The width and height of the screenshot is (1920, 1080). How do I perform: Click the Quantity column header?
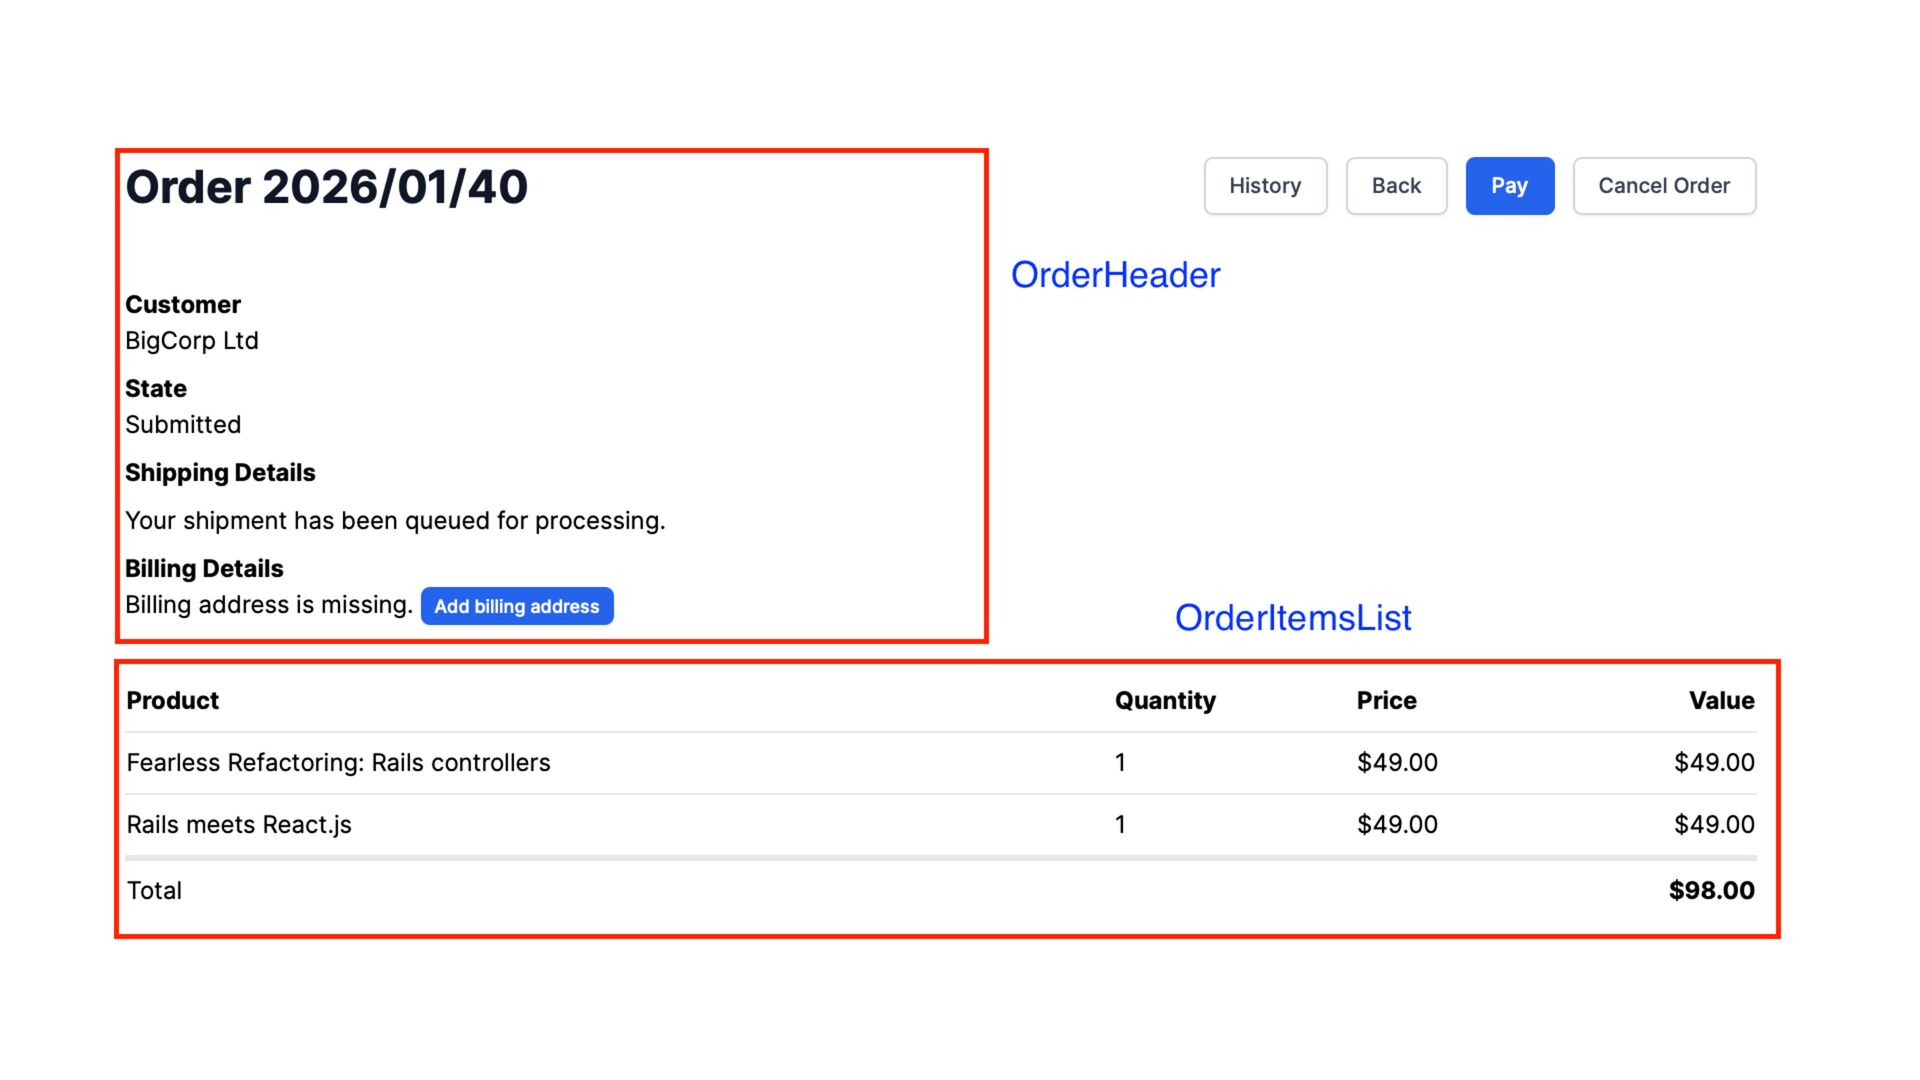coord(1165,701)
